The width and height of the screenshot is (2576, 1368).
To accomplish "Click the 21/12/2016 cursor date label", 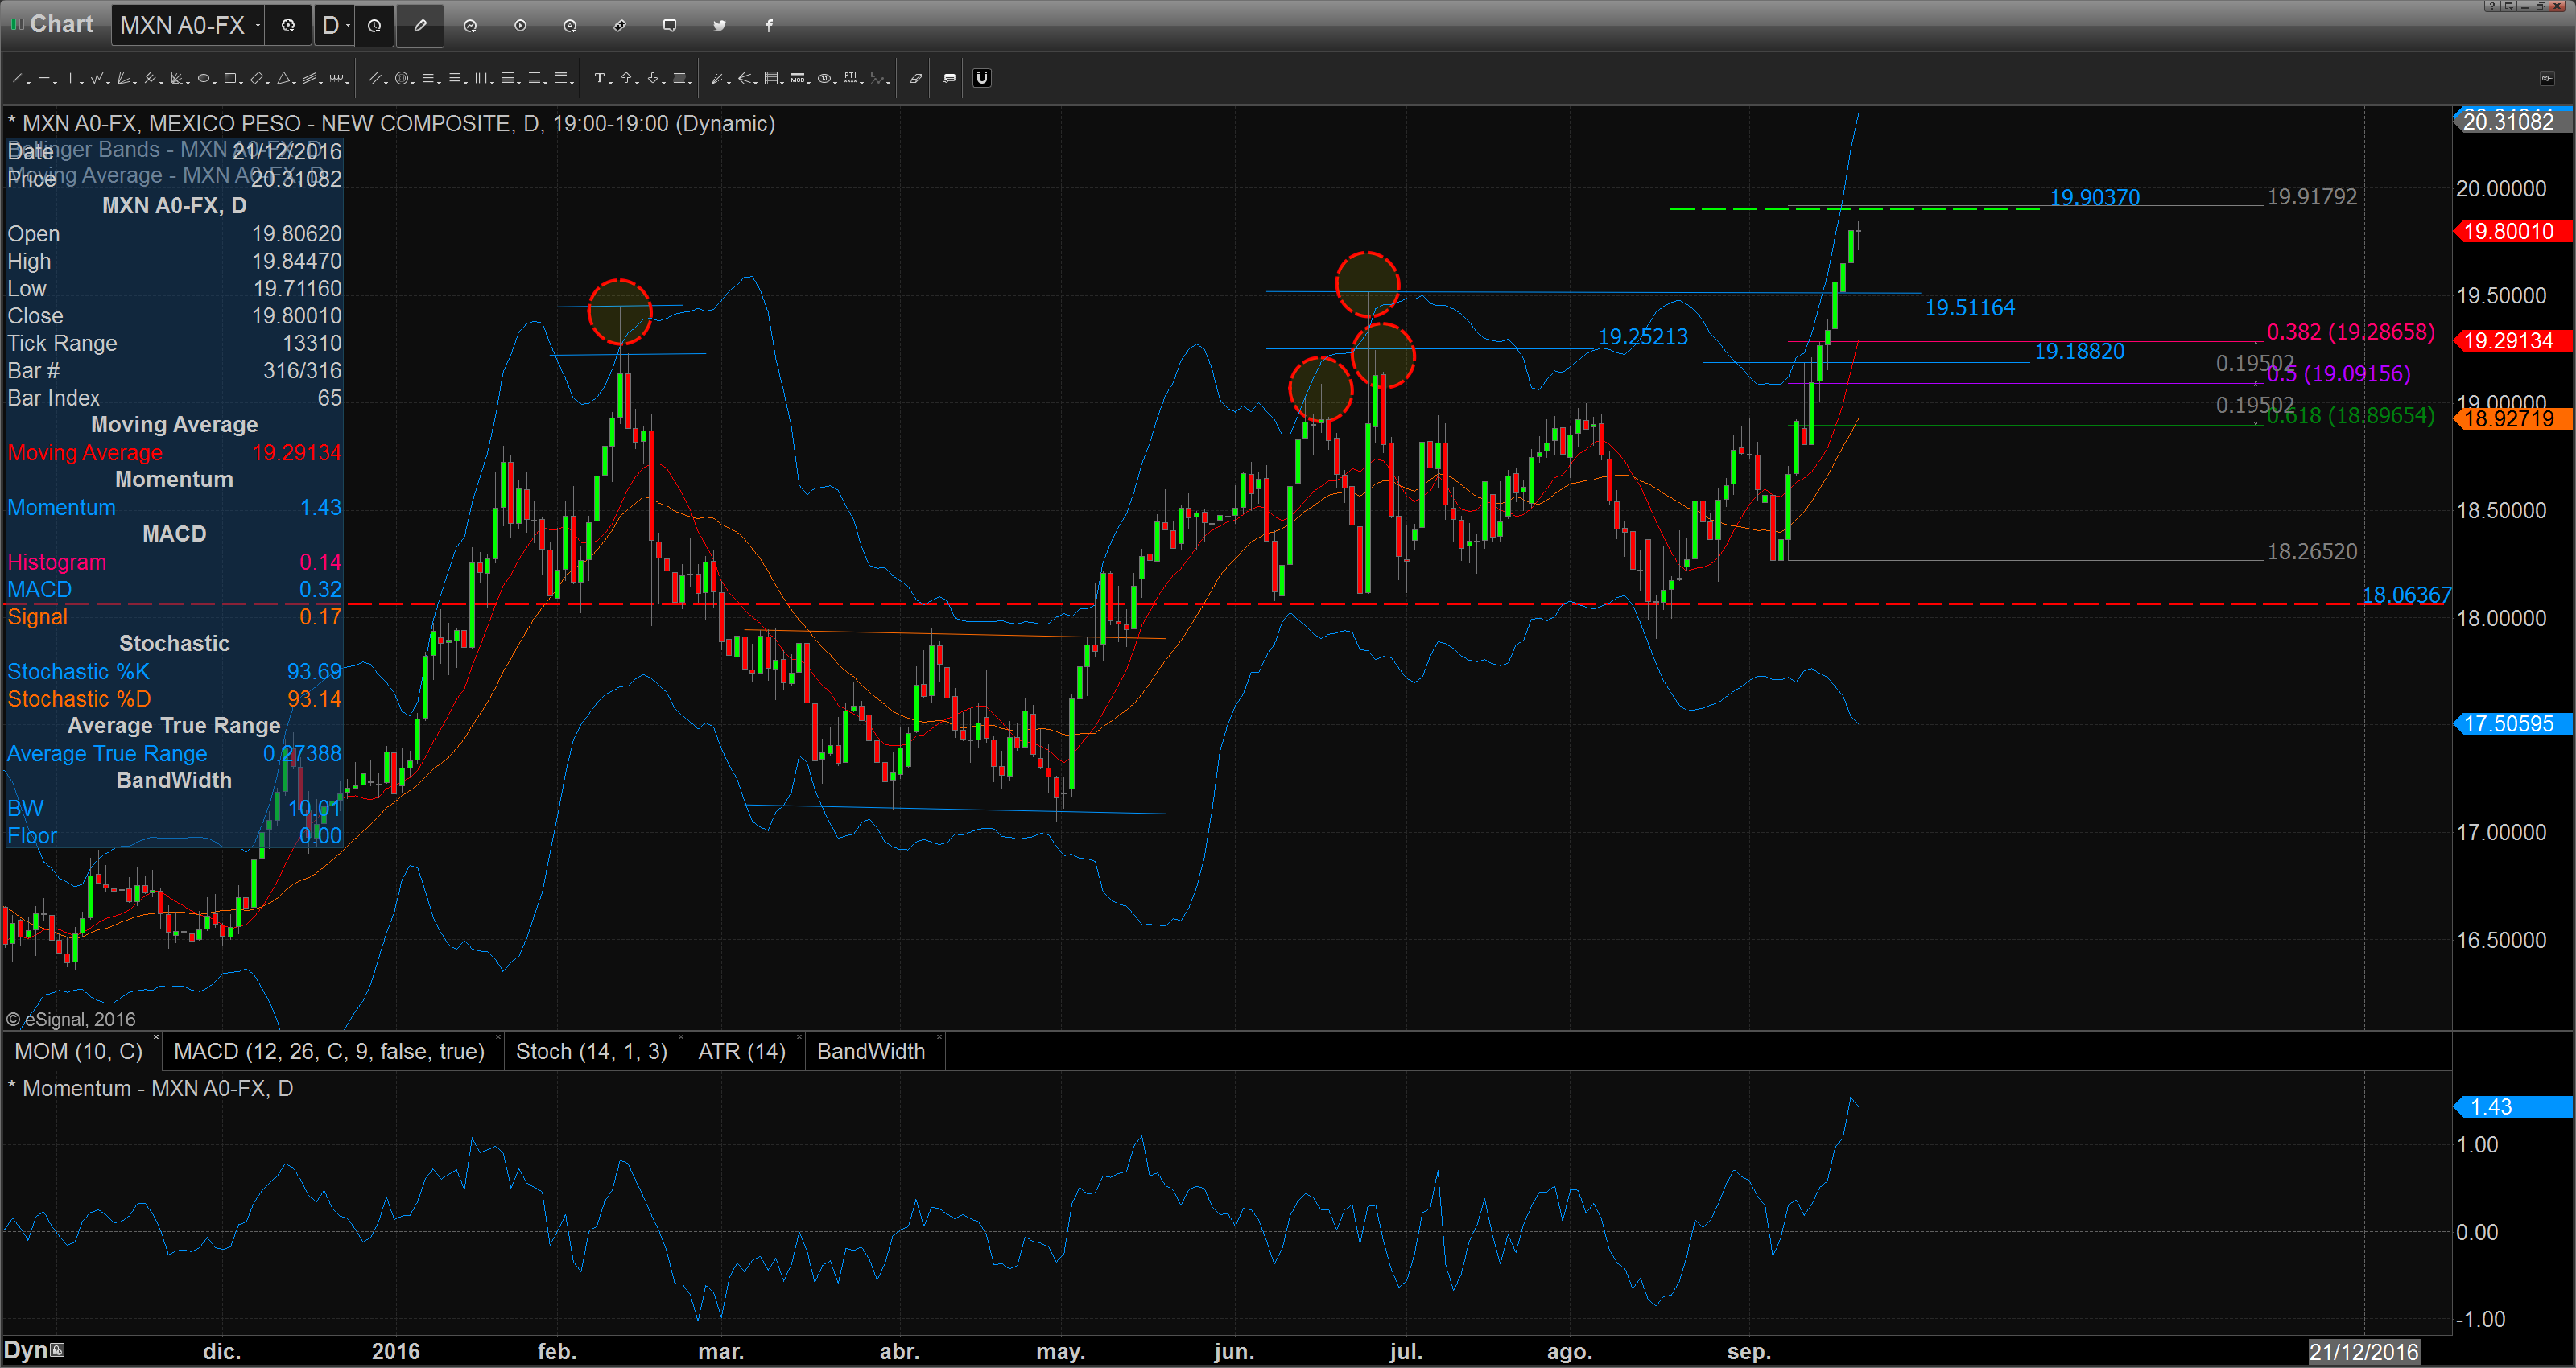I will [x=2364, y=1352].
